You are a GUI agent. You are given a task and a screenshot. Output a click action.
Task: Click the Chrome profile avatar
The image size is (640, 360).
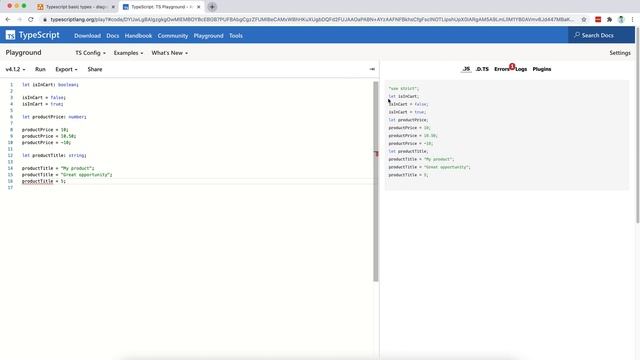click(x=621, y=19)
